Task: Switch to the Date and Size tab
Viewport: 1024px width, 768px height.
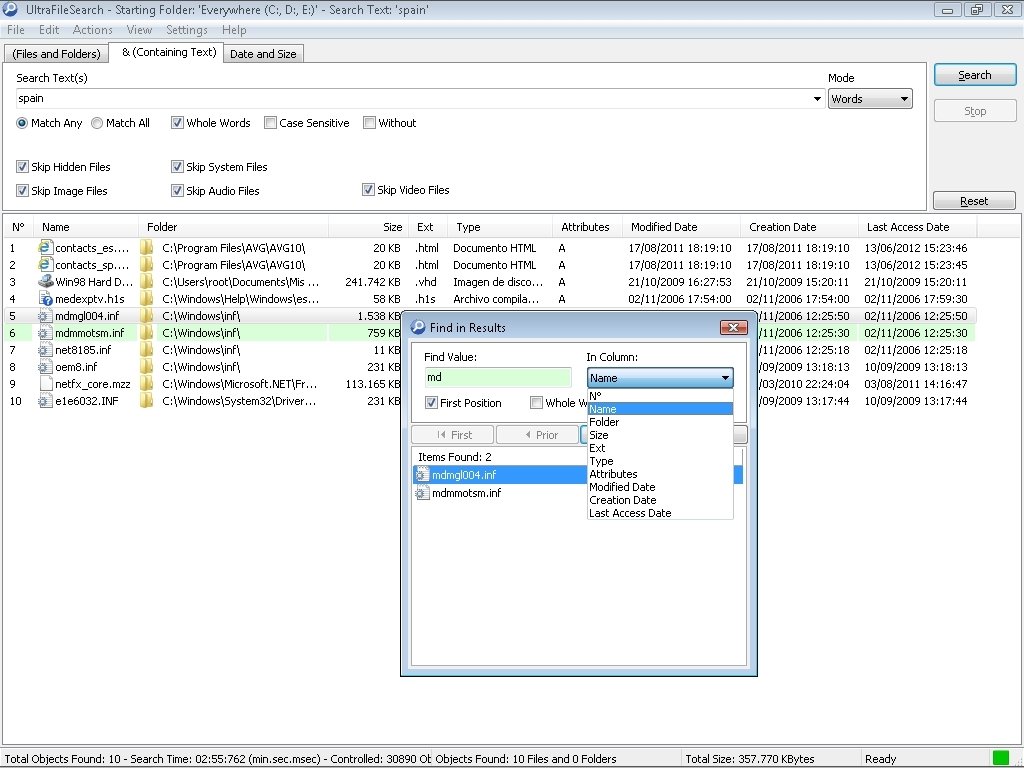Action: pos(263,54)
